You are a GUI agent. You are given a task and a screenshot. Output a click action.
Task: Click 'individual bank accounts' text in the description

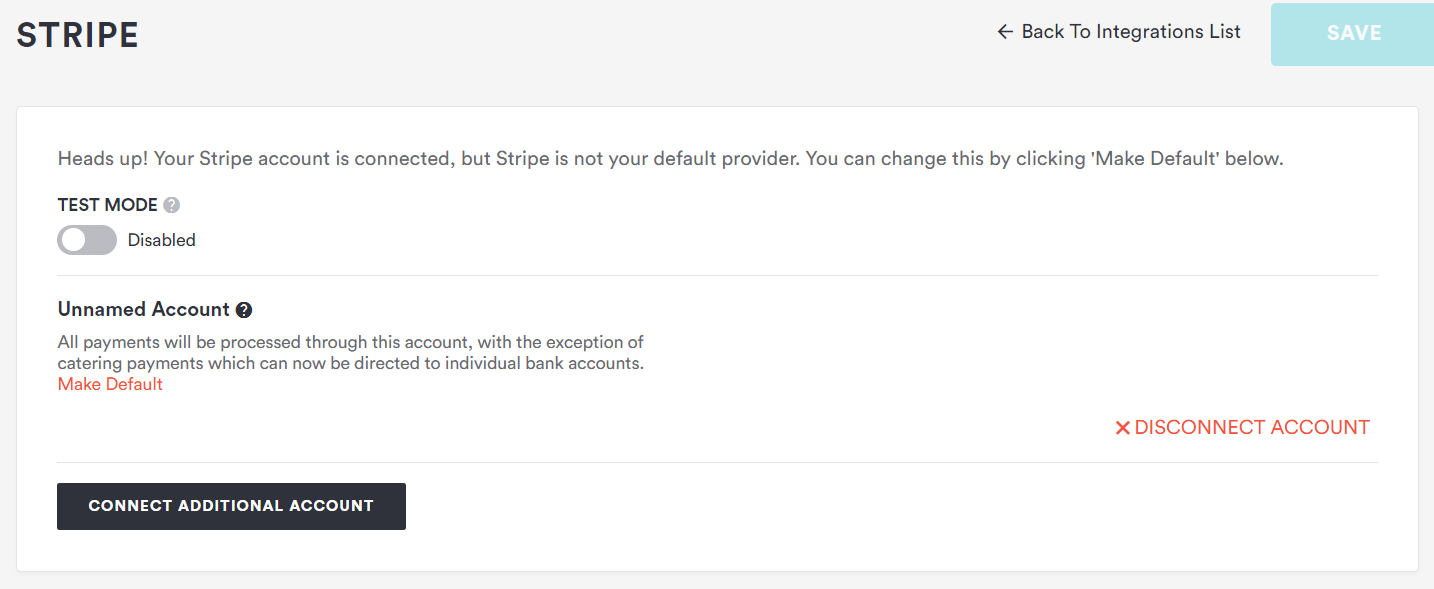pyautogui.click(x=544, y=363)
